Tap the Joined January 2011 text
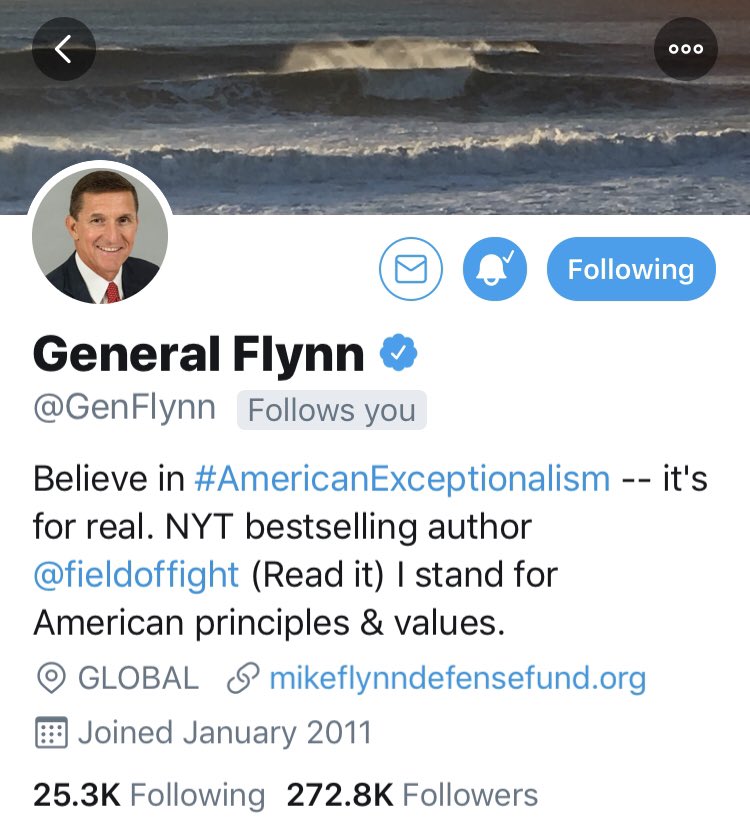Viewport: 750px width, 818px height. 225,732
